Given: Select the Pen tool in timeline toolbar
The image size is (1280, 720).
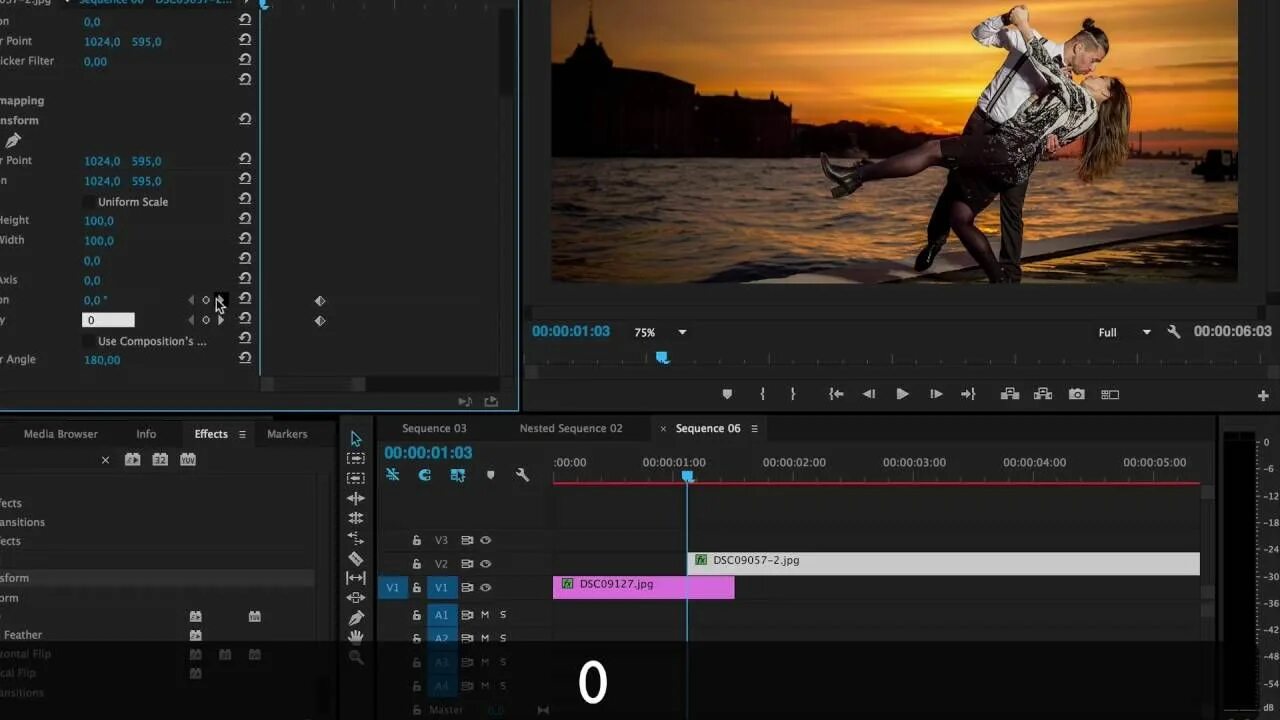Looking at the screenshot, I should [x=355, y=617].
